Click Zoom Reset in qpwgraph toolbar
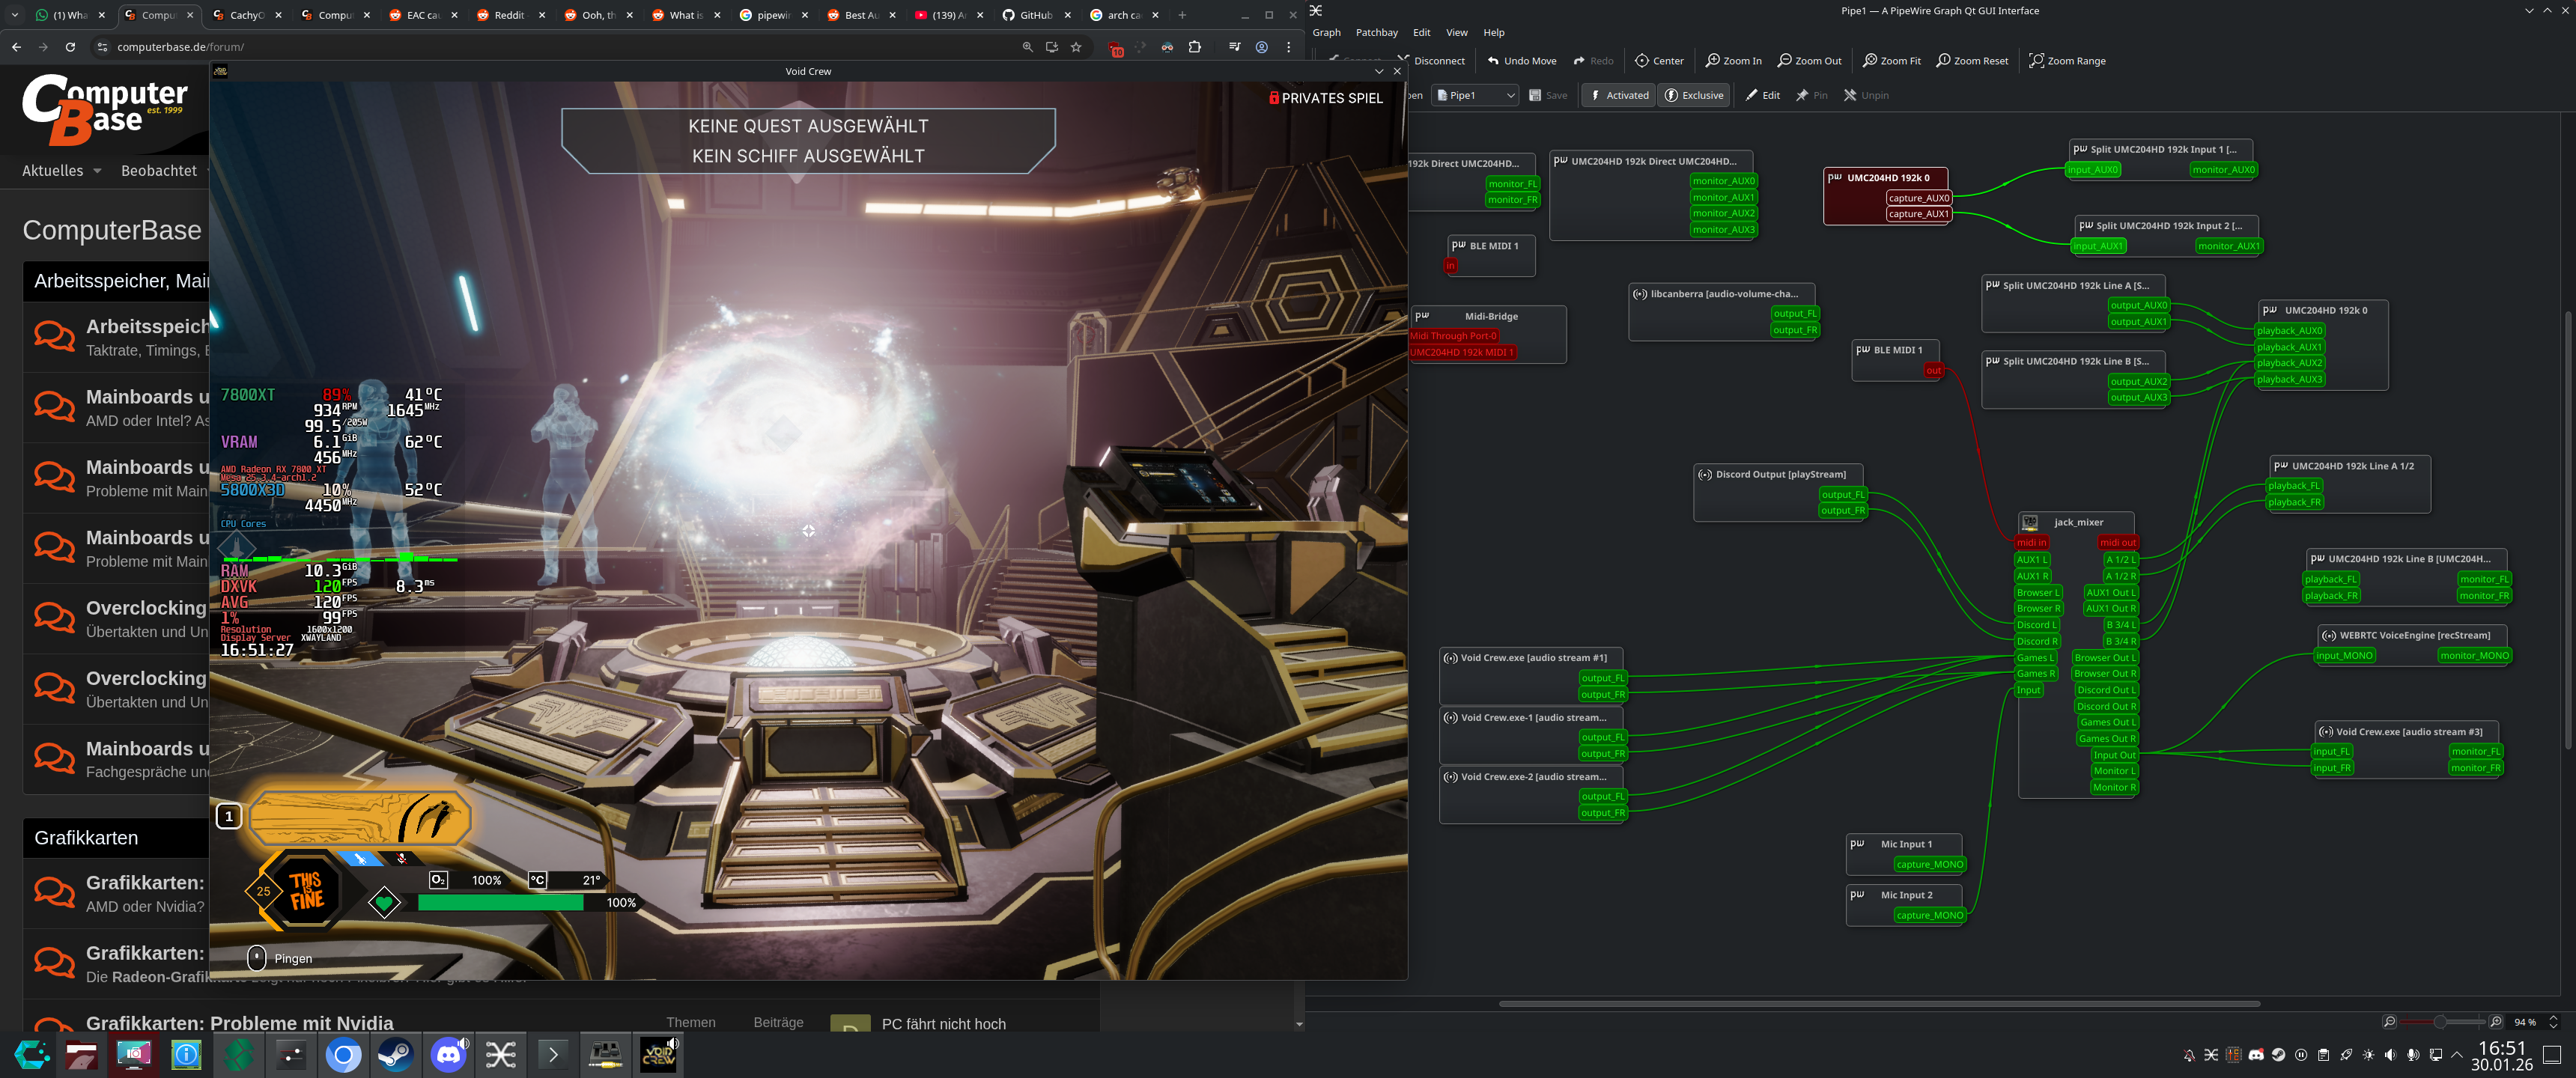Screen dimensions: 2576x1078 click(x=1972, y=61)
